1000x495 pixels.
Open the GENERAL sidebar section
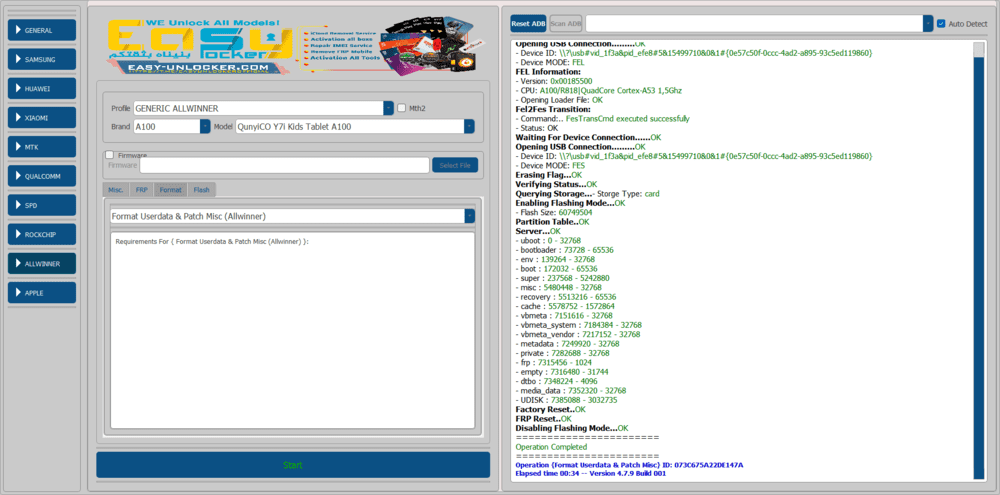pos(42,30)
